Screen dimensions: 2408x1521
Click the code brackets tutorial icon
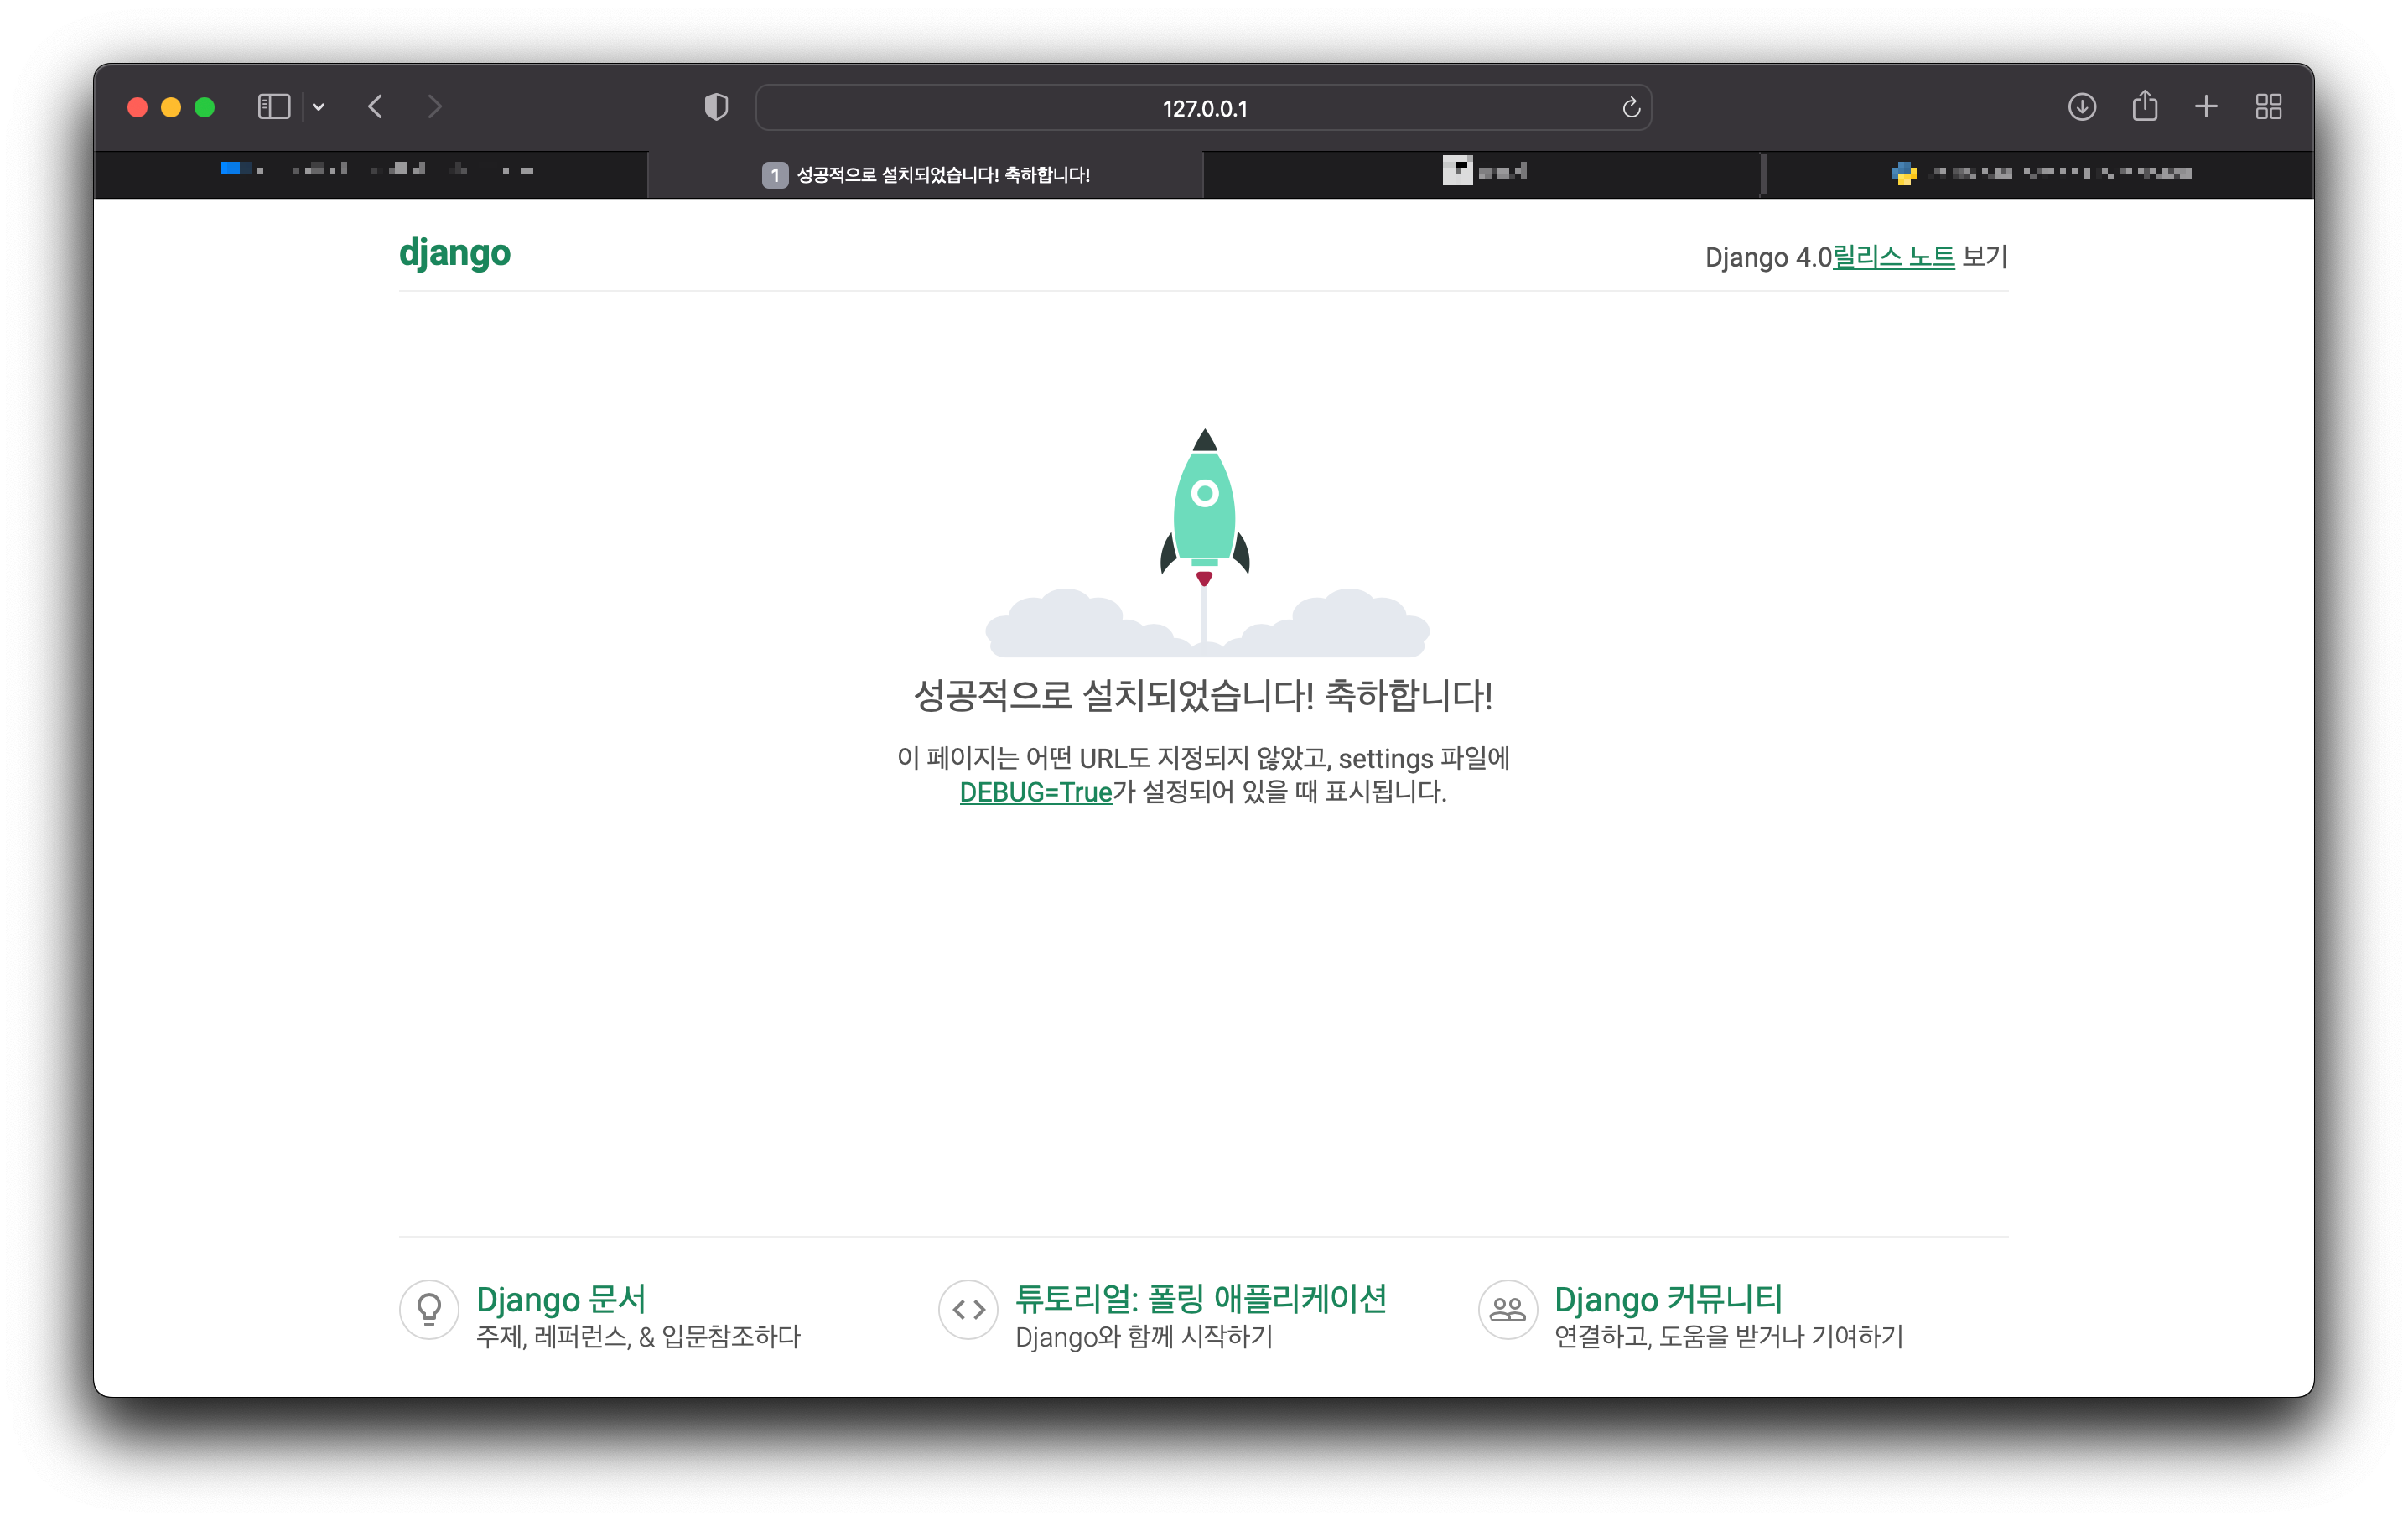(x=968, y=1309)
